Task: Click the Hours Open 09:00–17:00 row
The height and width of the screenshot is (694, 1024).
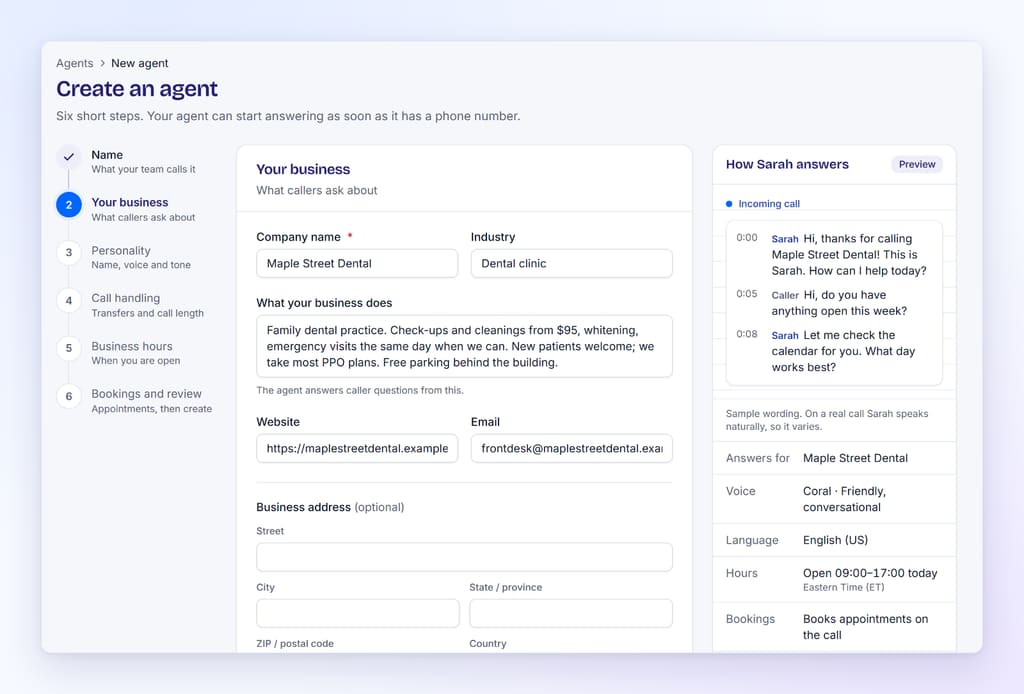Action: coord(834,580)
